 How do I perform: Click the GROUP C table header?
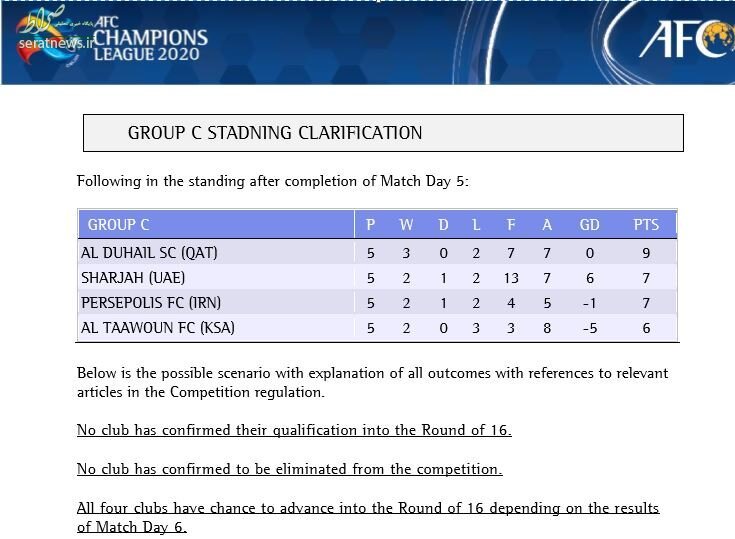pos(119,225)
